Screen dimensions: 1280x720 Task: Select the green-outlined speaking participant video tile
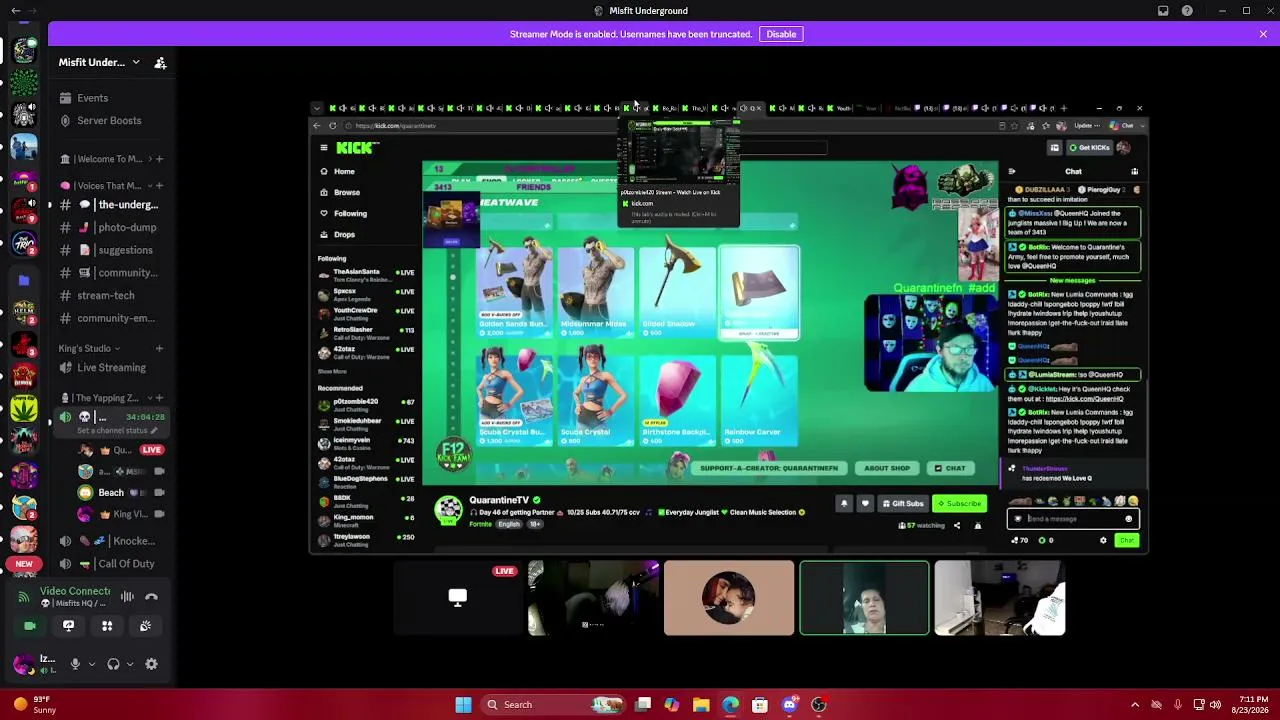coord(864,598)
